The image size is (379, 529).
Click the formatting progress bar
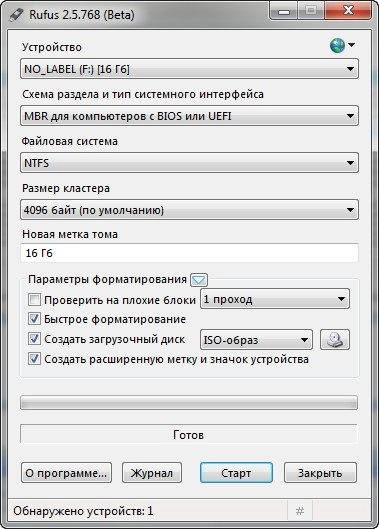(x=189, y=403)
